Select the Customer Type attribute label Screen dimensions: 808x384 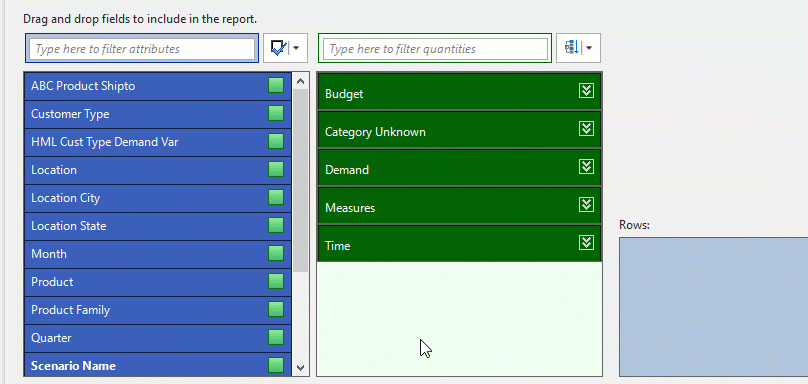point(70,114)
